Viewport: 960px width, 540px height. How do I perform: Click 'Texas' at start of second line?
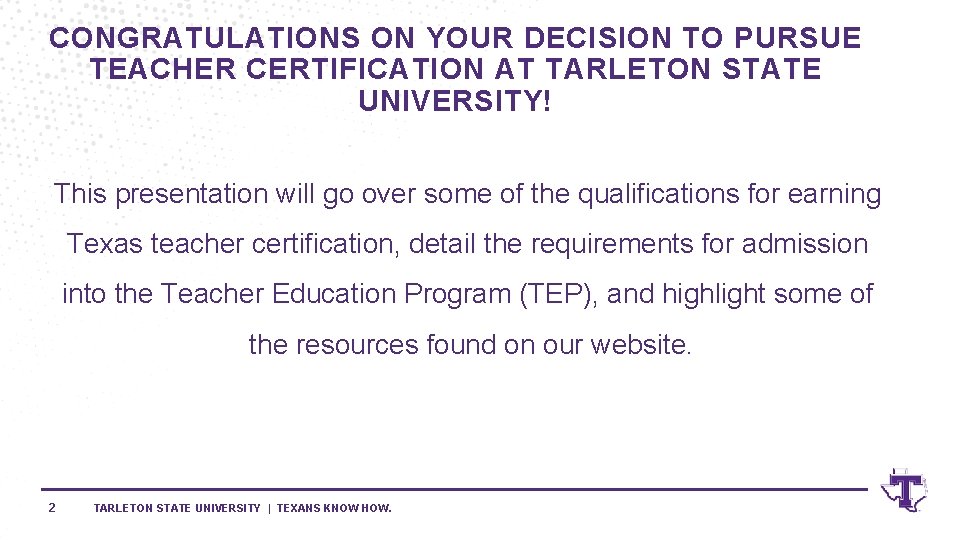coord(105,244)
